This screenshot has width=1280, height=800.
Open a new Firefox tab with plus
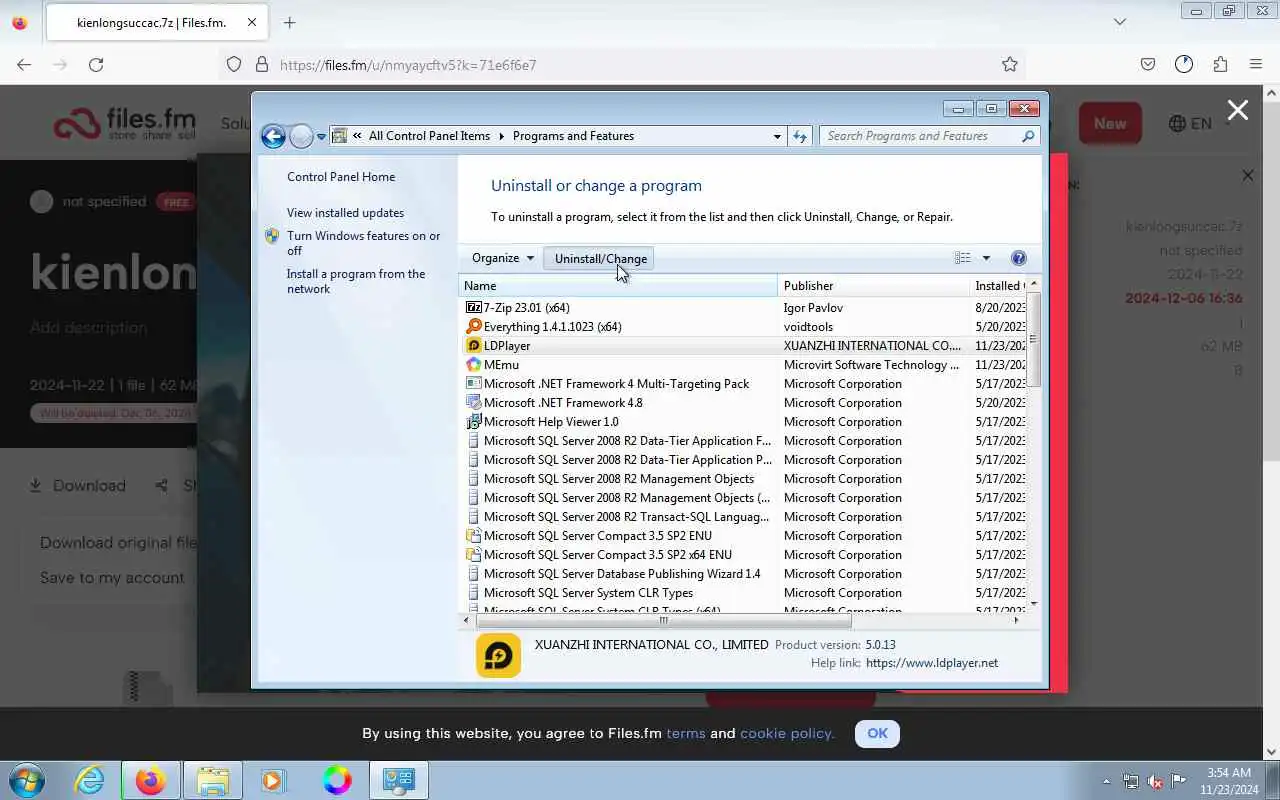[x=289, y=22]
